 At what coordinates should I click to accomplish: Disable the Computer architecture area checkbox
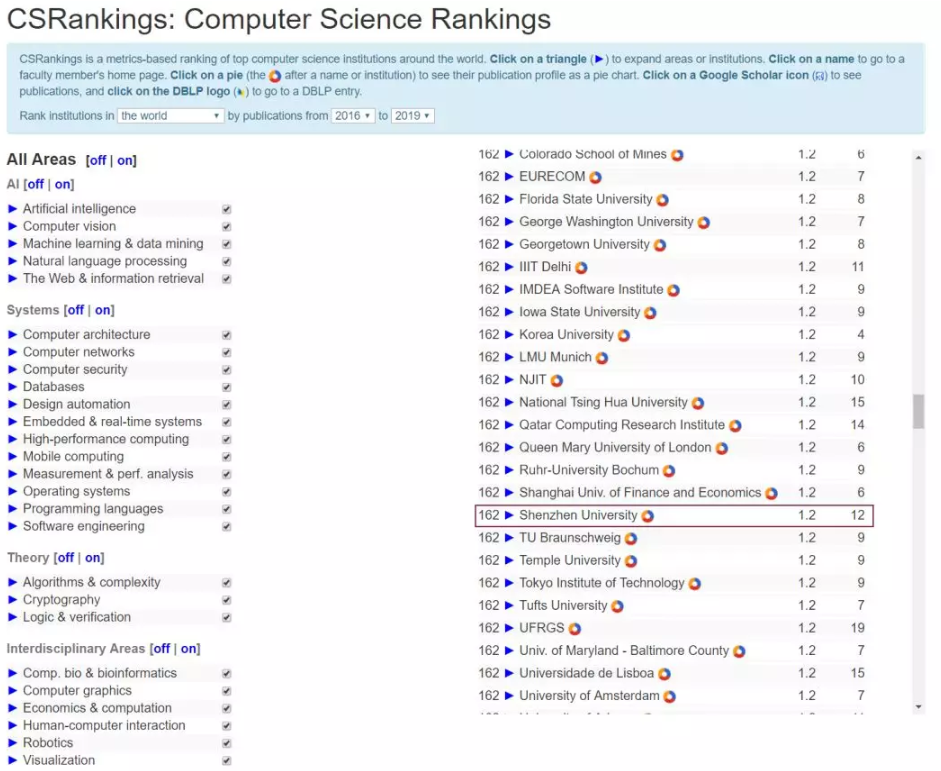pyautogui.click(x=226, y=335)
